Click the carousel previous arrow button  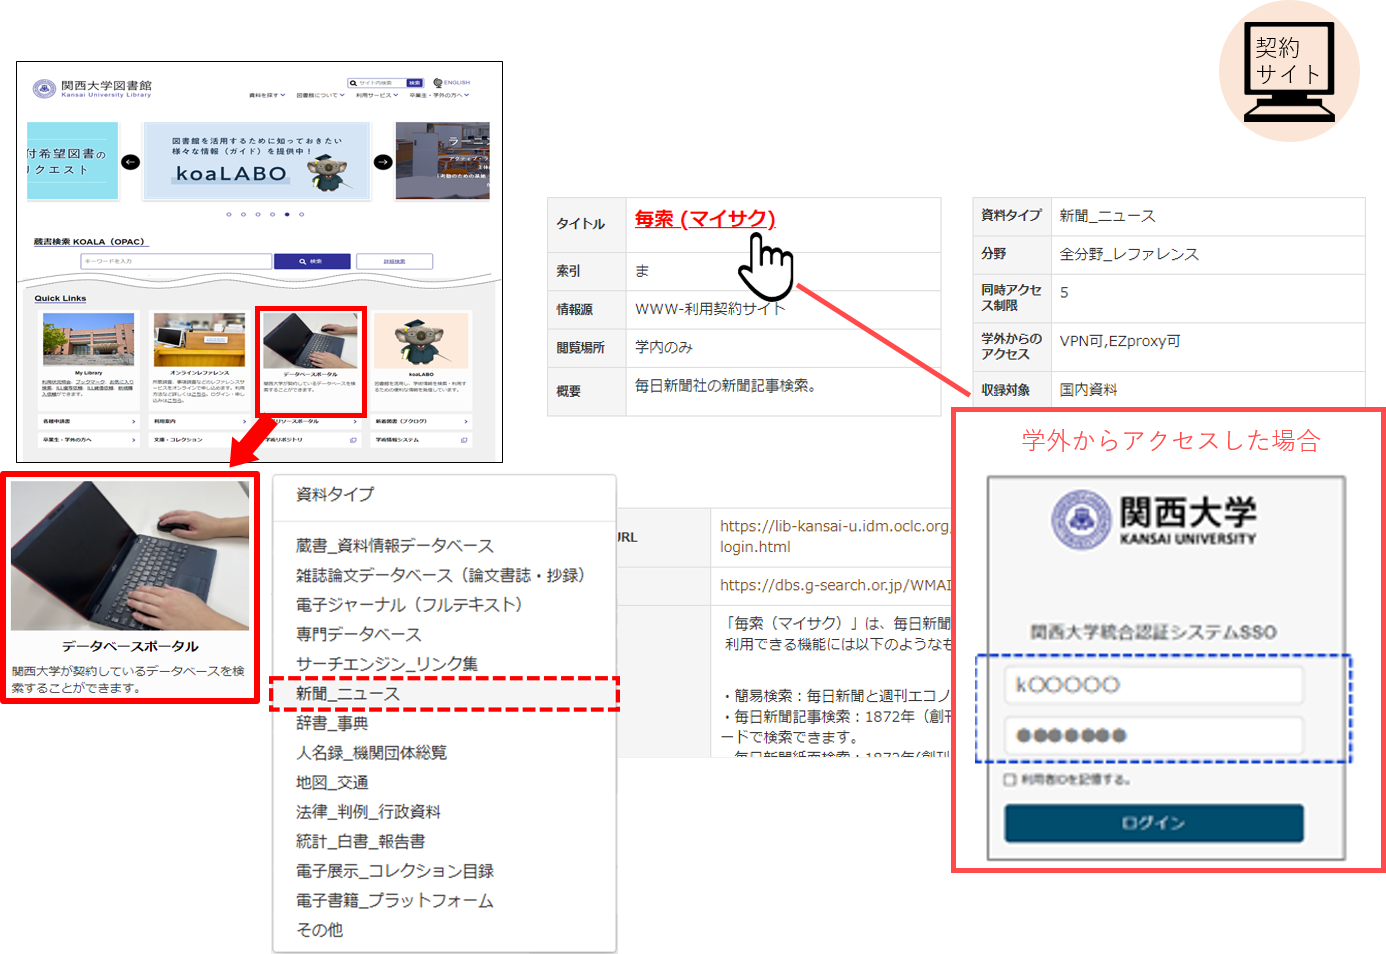[x=130, y=162]
